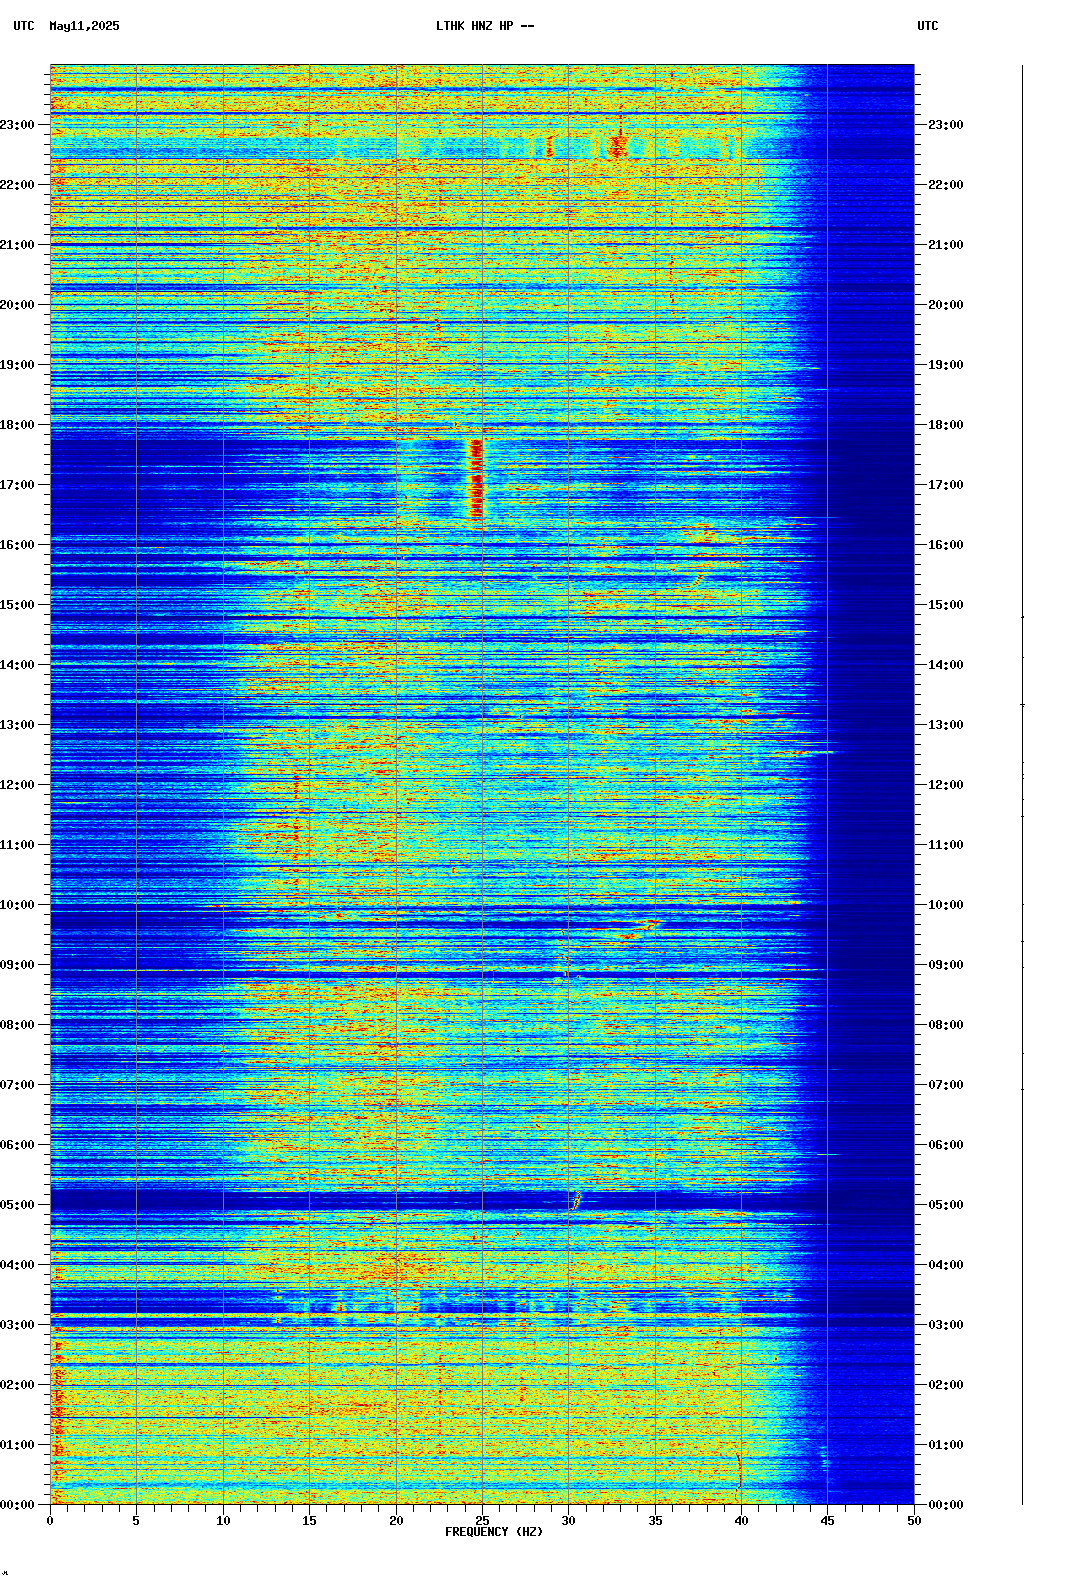Click the 14:00 label on left axis

click(17, 665)
